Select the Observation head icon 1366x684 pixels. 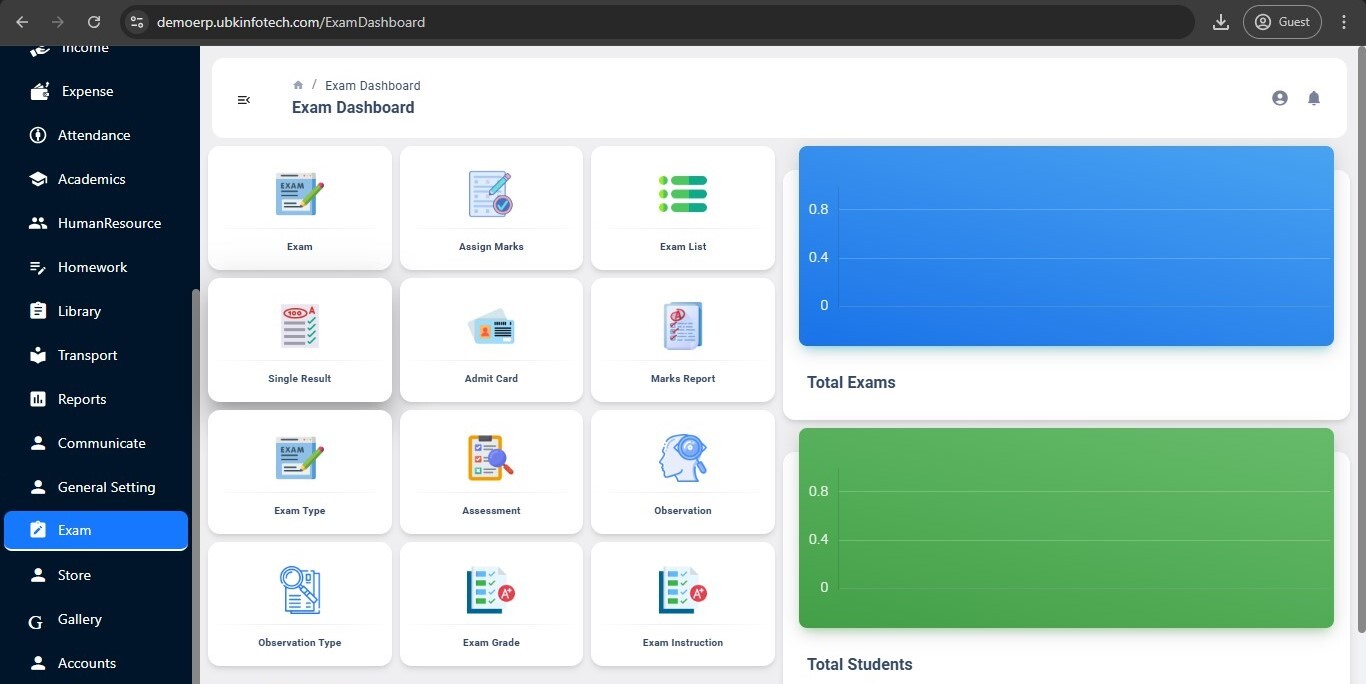tap(683, 458)
